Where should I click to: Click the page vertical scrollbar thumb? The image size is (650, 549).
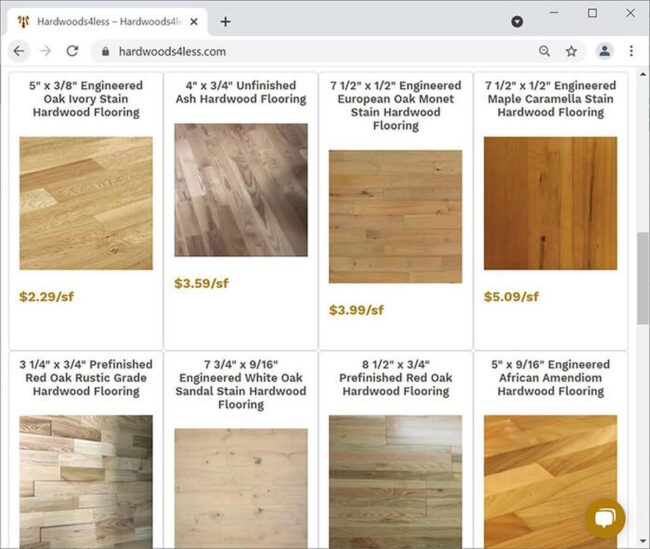pyautogui.click(x=643, y=278)
